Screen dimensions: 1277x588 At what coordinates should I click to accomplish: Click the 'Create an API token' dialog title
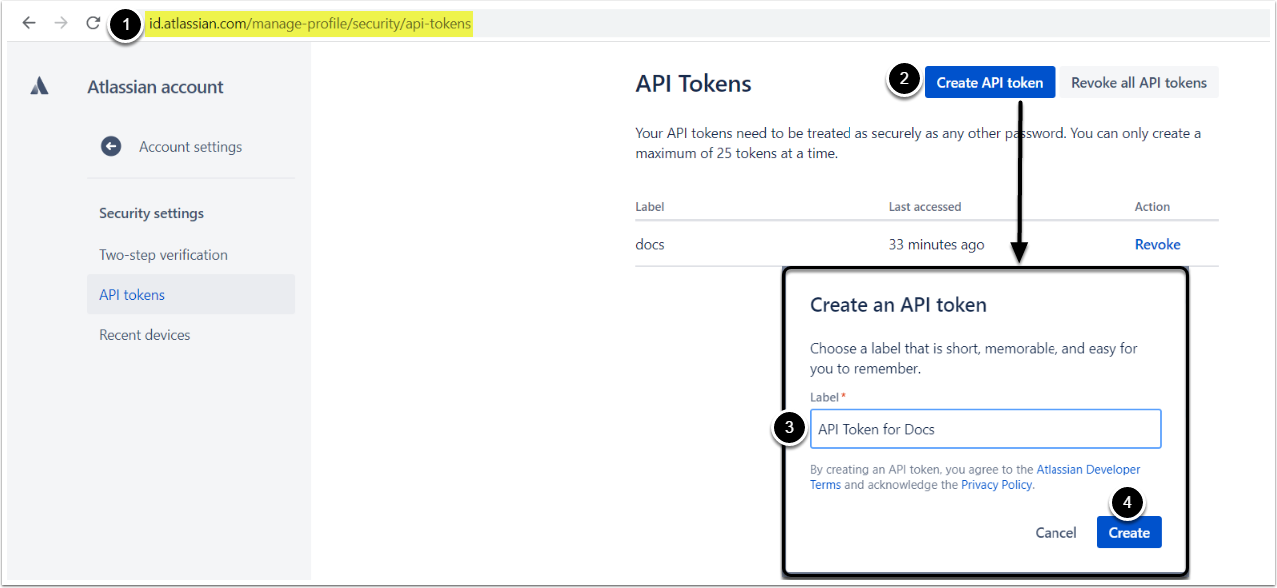pos(898,305)
